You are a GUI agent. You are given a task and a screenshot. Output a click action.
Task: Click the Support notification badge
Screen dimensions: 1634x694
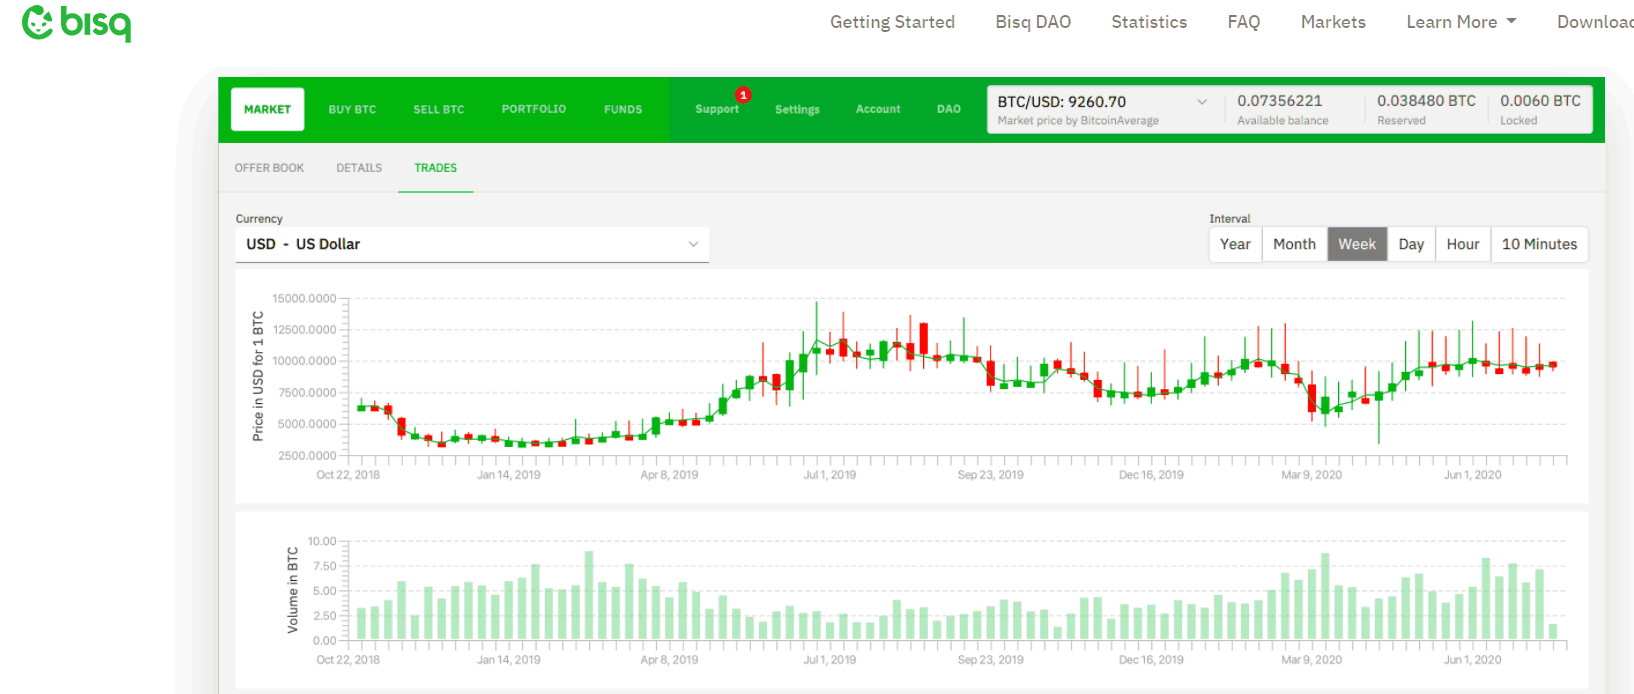pos(743,95)
